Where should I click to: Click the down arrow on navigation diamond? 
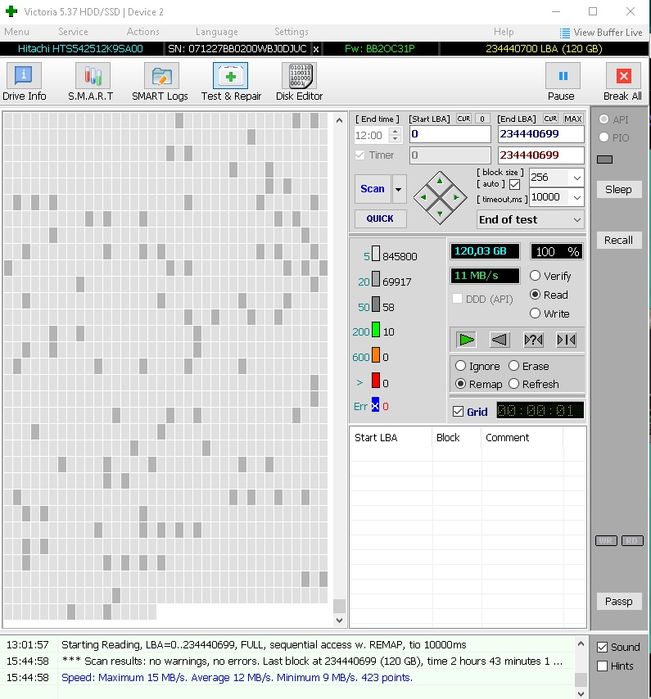point(440,214)
